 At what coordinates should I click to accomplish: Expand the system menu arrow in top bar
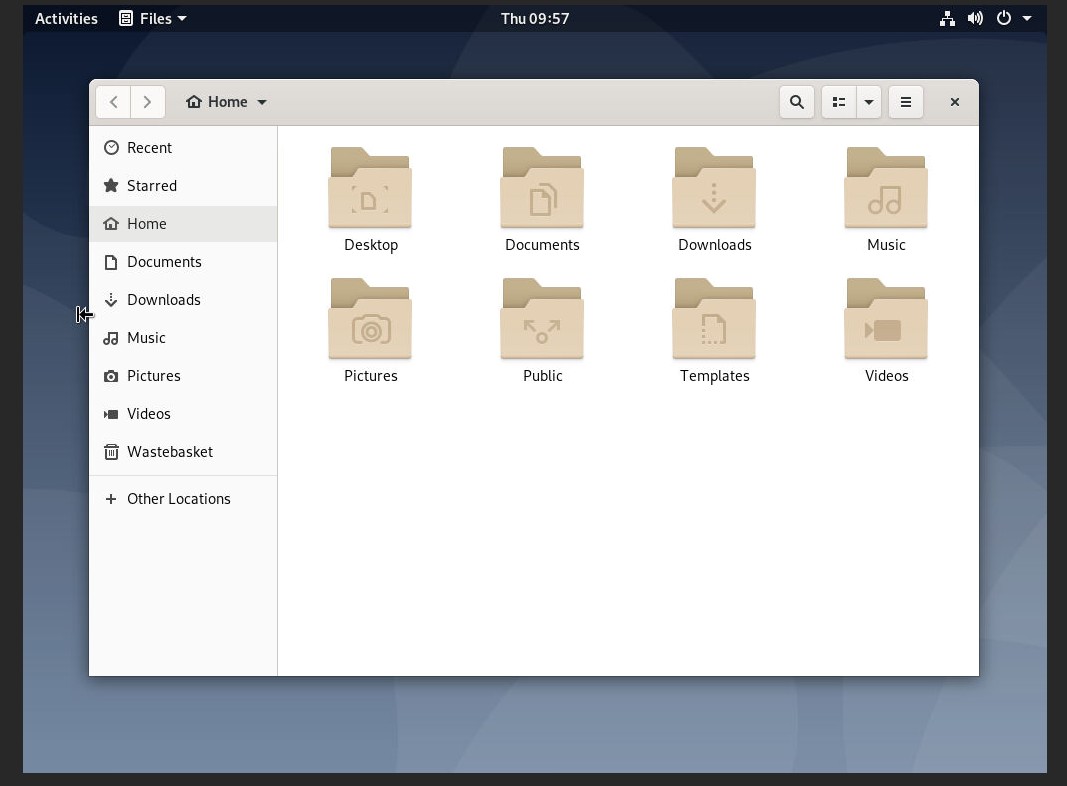point(1027,18)
